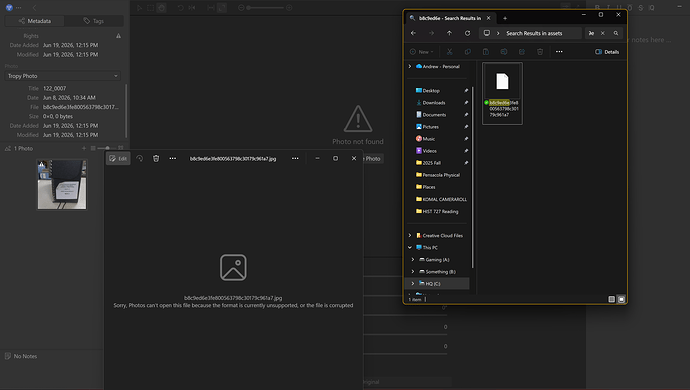Image resolution: width=690 pixels, height=390 pixels.
Task: Click the Rights warning triangle icon
Action: (118, 36)
